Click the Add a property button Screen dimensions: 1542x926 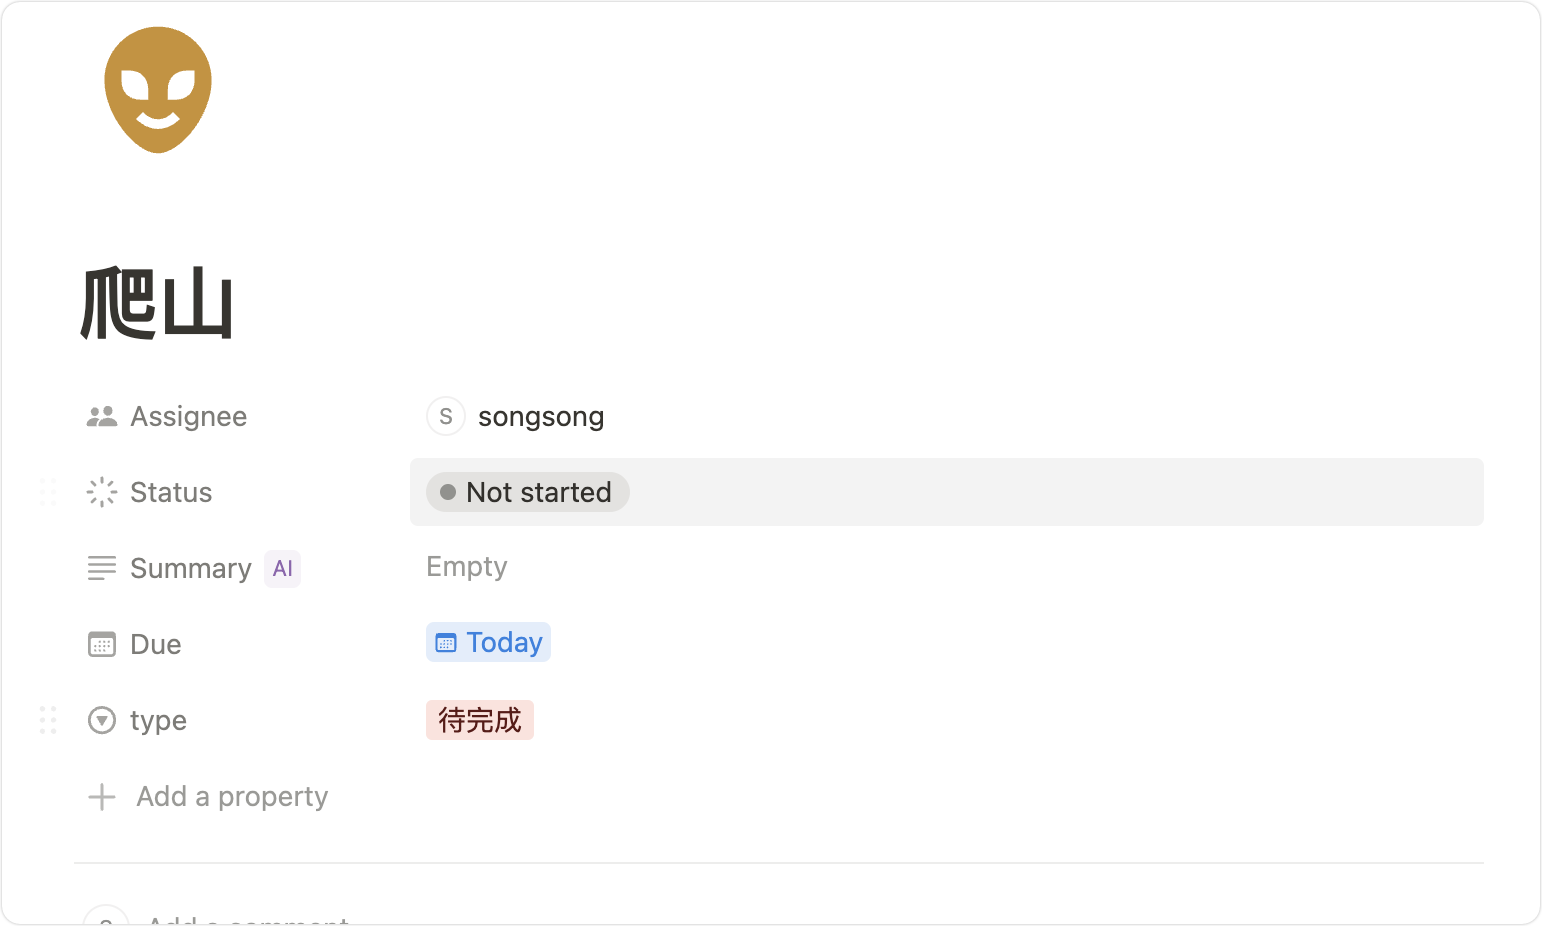[232, 797]
